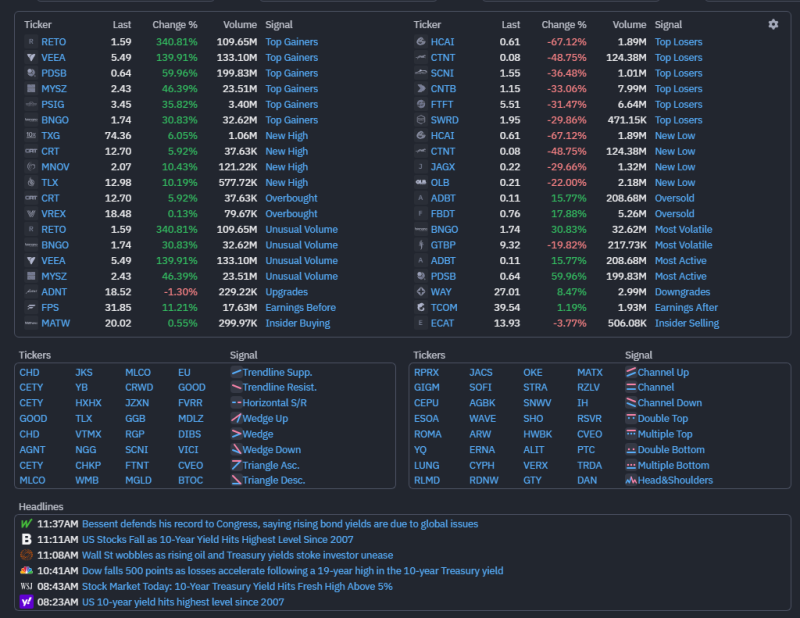Open the Dow falls 500 points headline
This screenshot has height=618, width=800.
click(x=292, y=571)
